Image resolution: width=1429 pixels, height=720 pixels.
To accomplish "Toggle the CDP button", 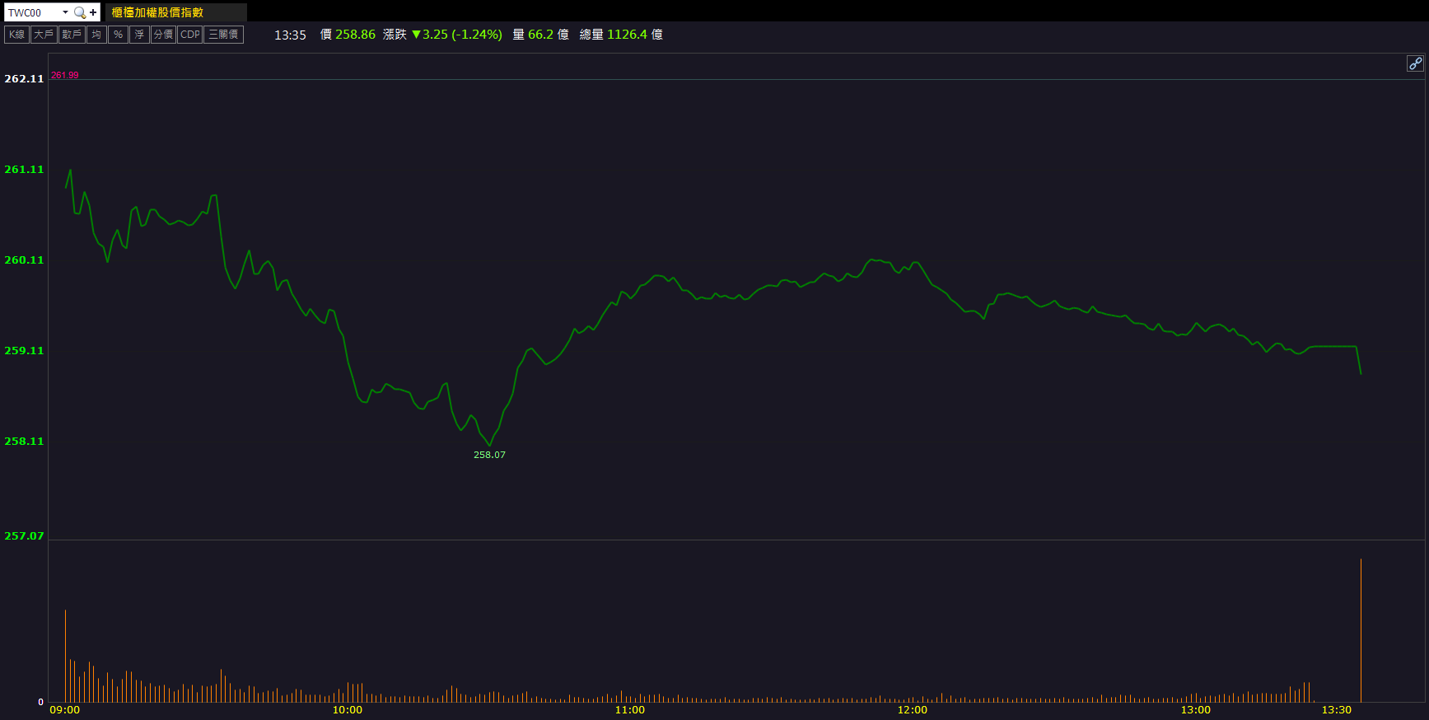I will [x=190, y=34].
